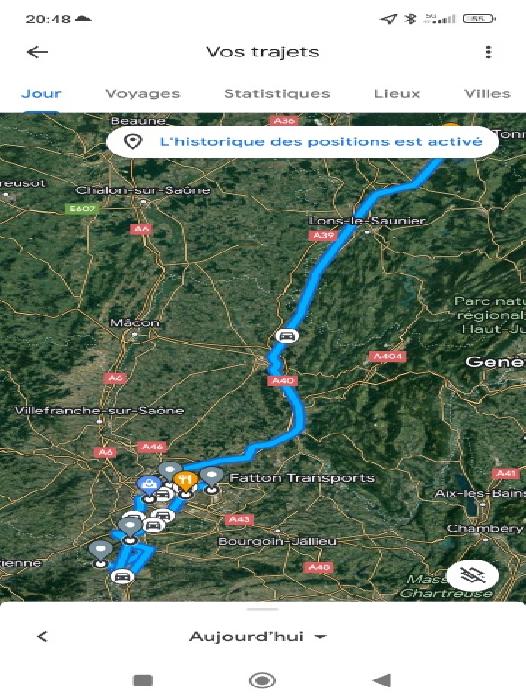Tap the location pin icon in banner
Viewport: 526px width, 700px height.
133,142
